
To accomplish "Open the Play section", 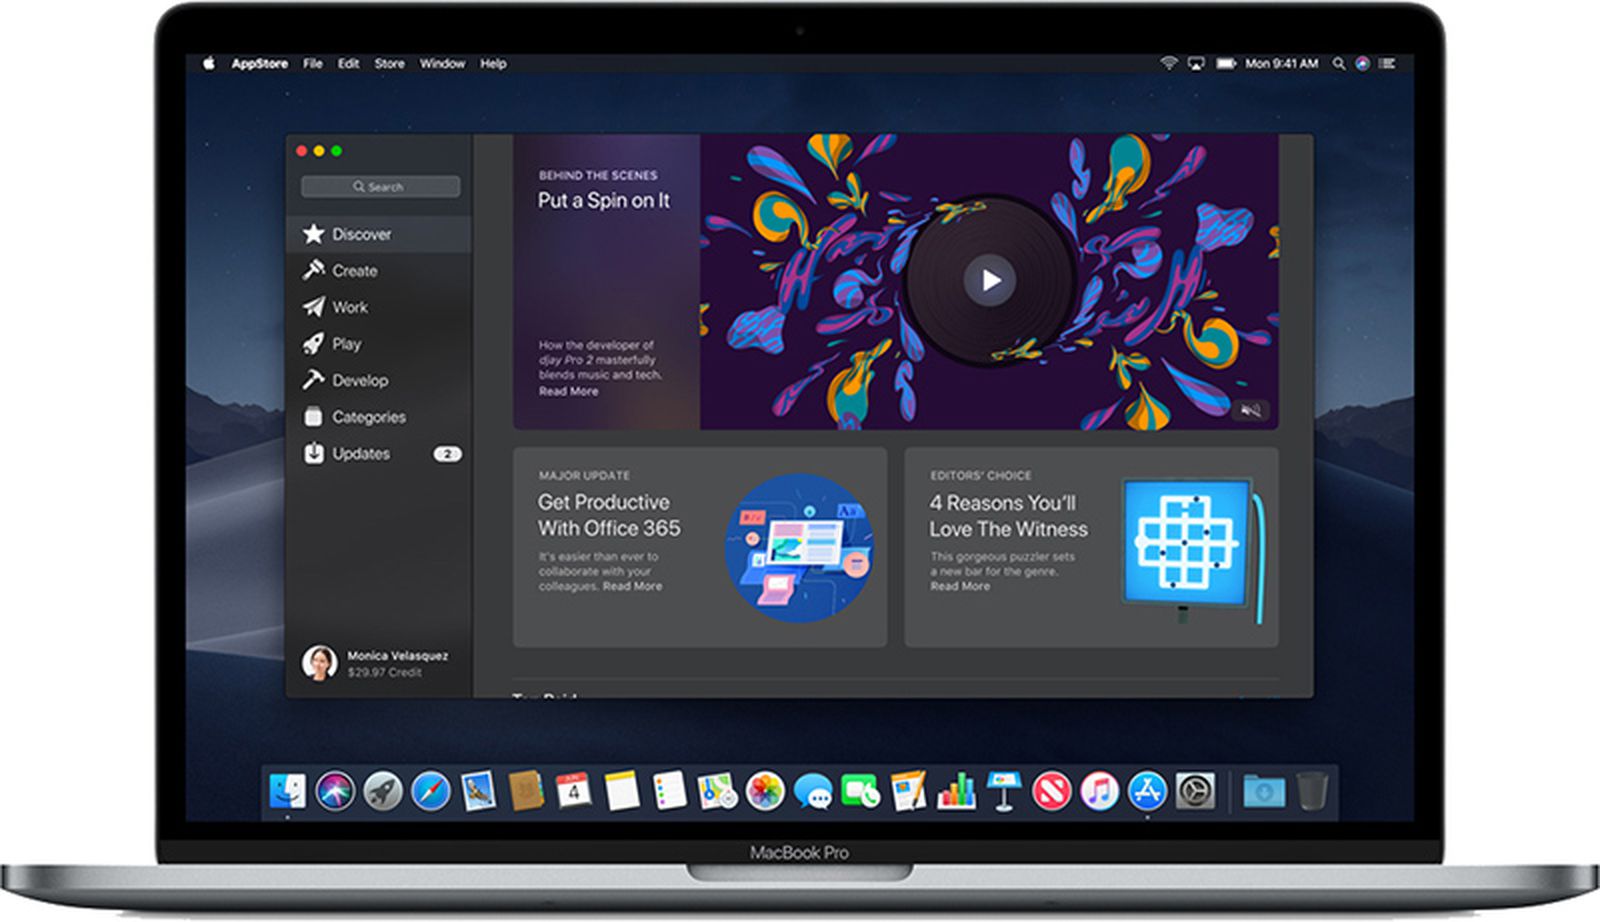I will pos(347,343).
